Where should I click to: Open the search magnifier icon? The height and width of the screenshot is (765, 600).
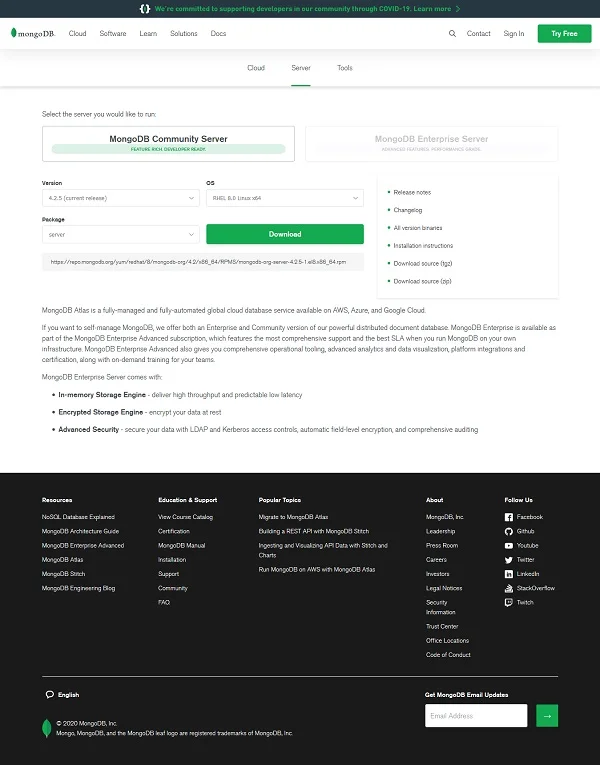(452, 34)
